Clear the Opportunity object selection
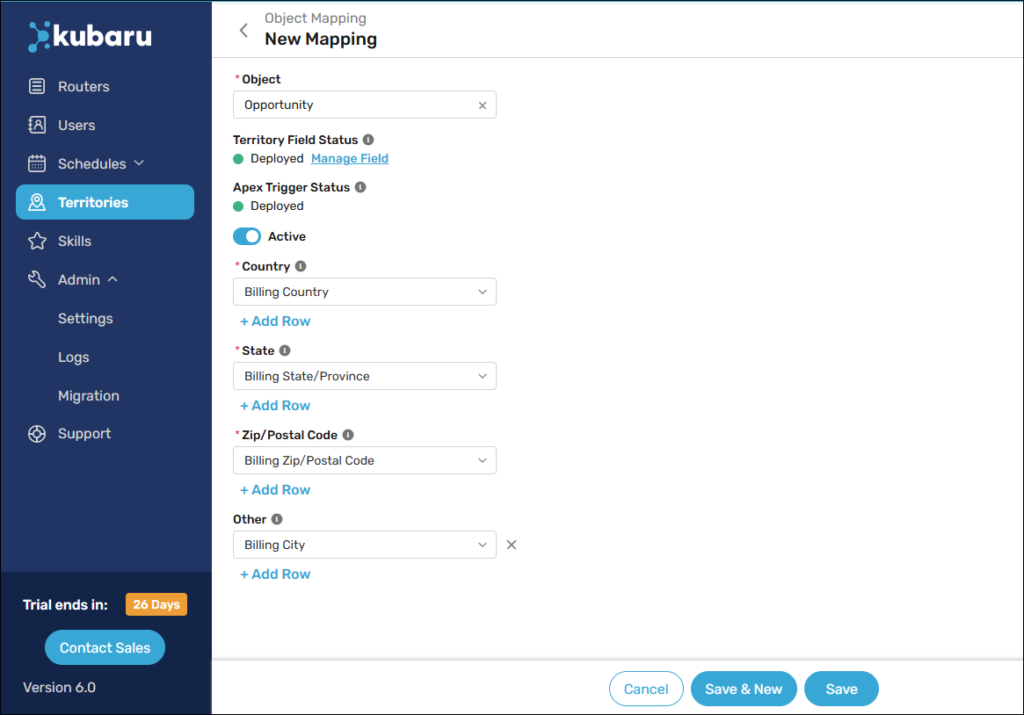This screenshot has width=1024, height=715. pos(482,105)
